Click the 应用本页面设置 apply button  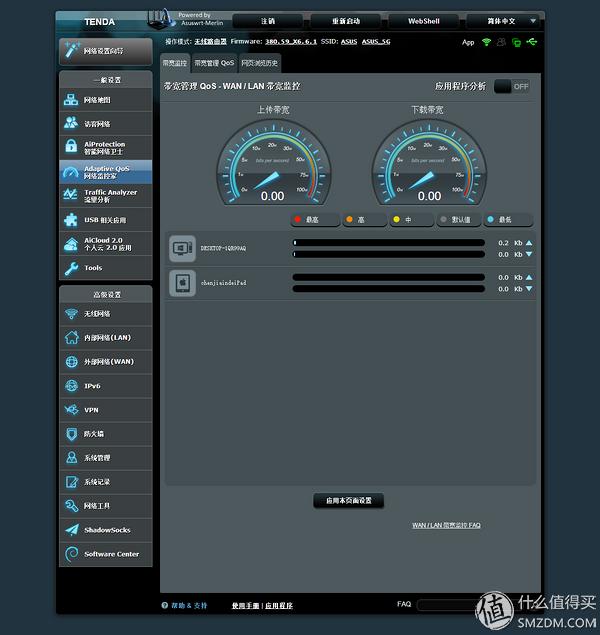coord(348,500)
